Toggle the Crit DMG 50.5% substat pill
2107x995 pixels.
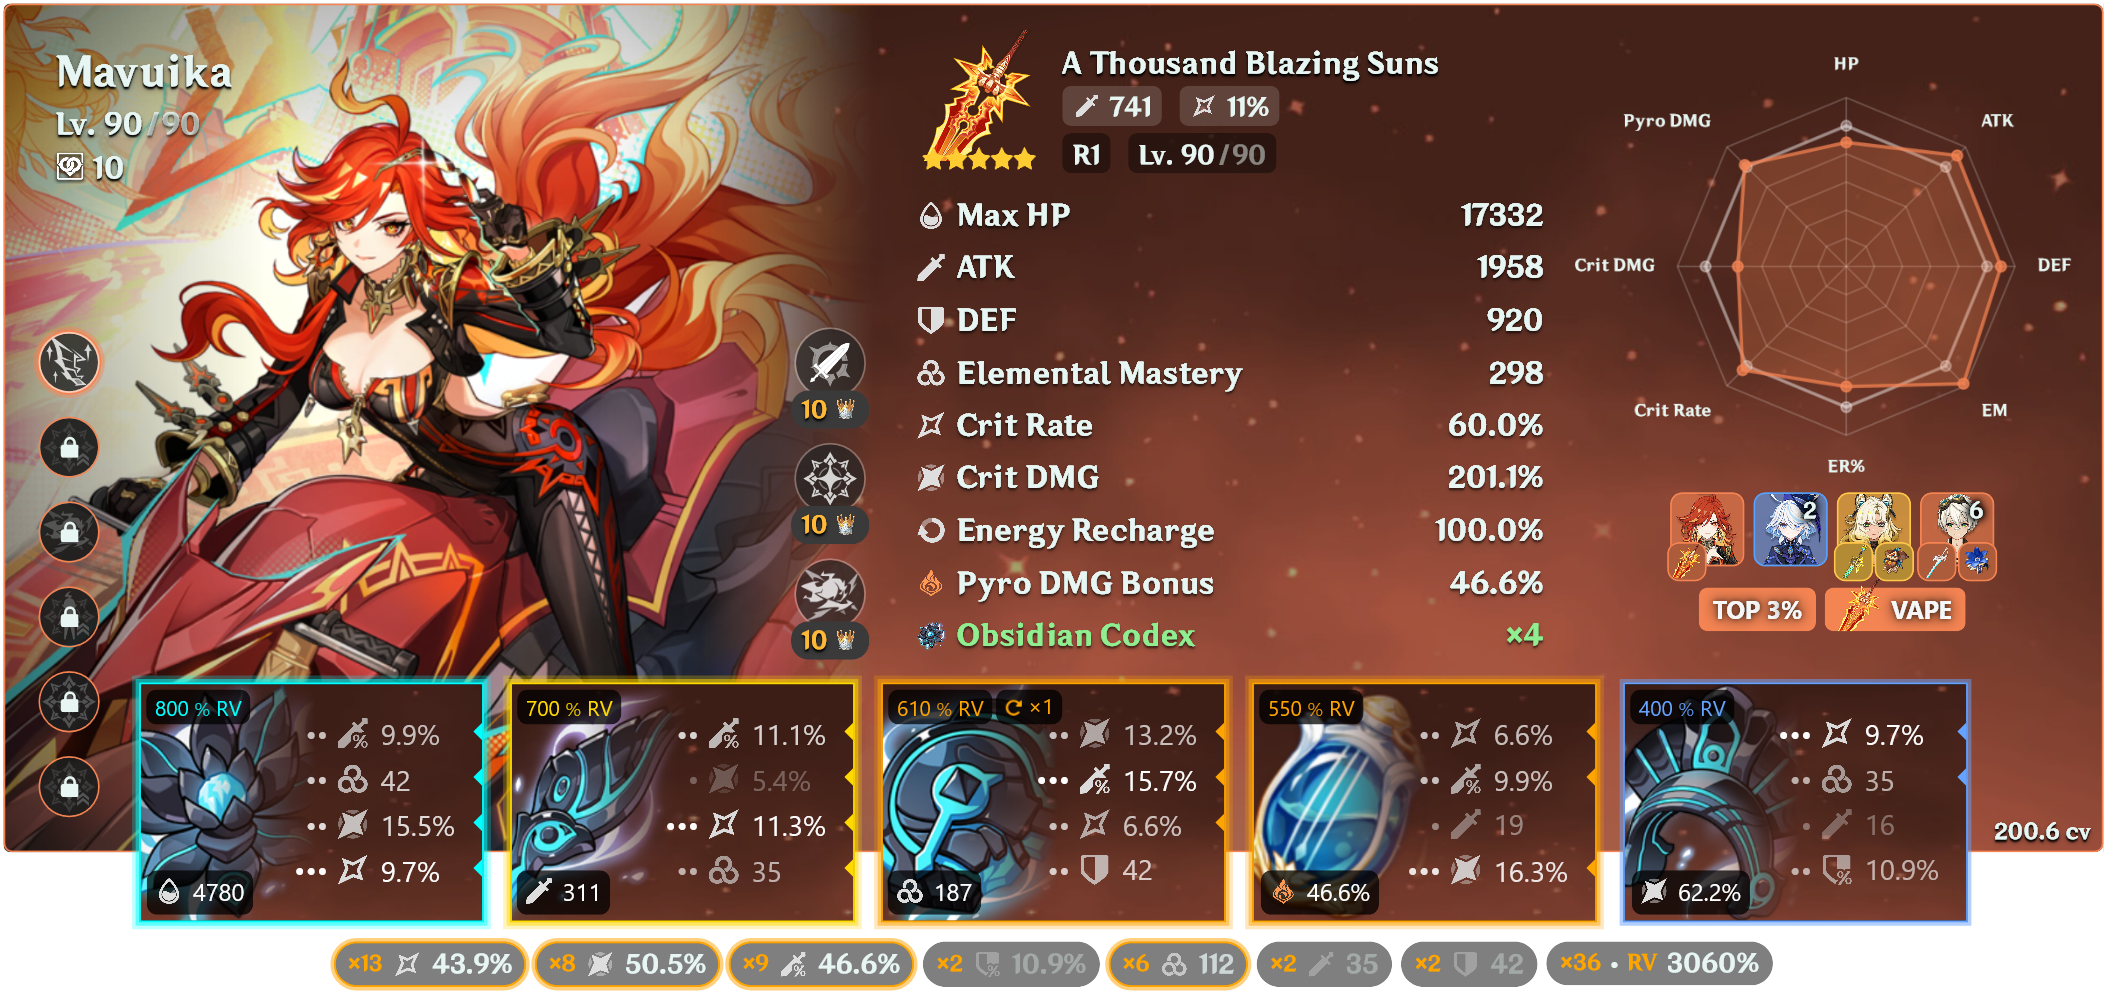627,964
